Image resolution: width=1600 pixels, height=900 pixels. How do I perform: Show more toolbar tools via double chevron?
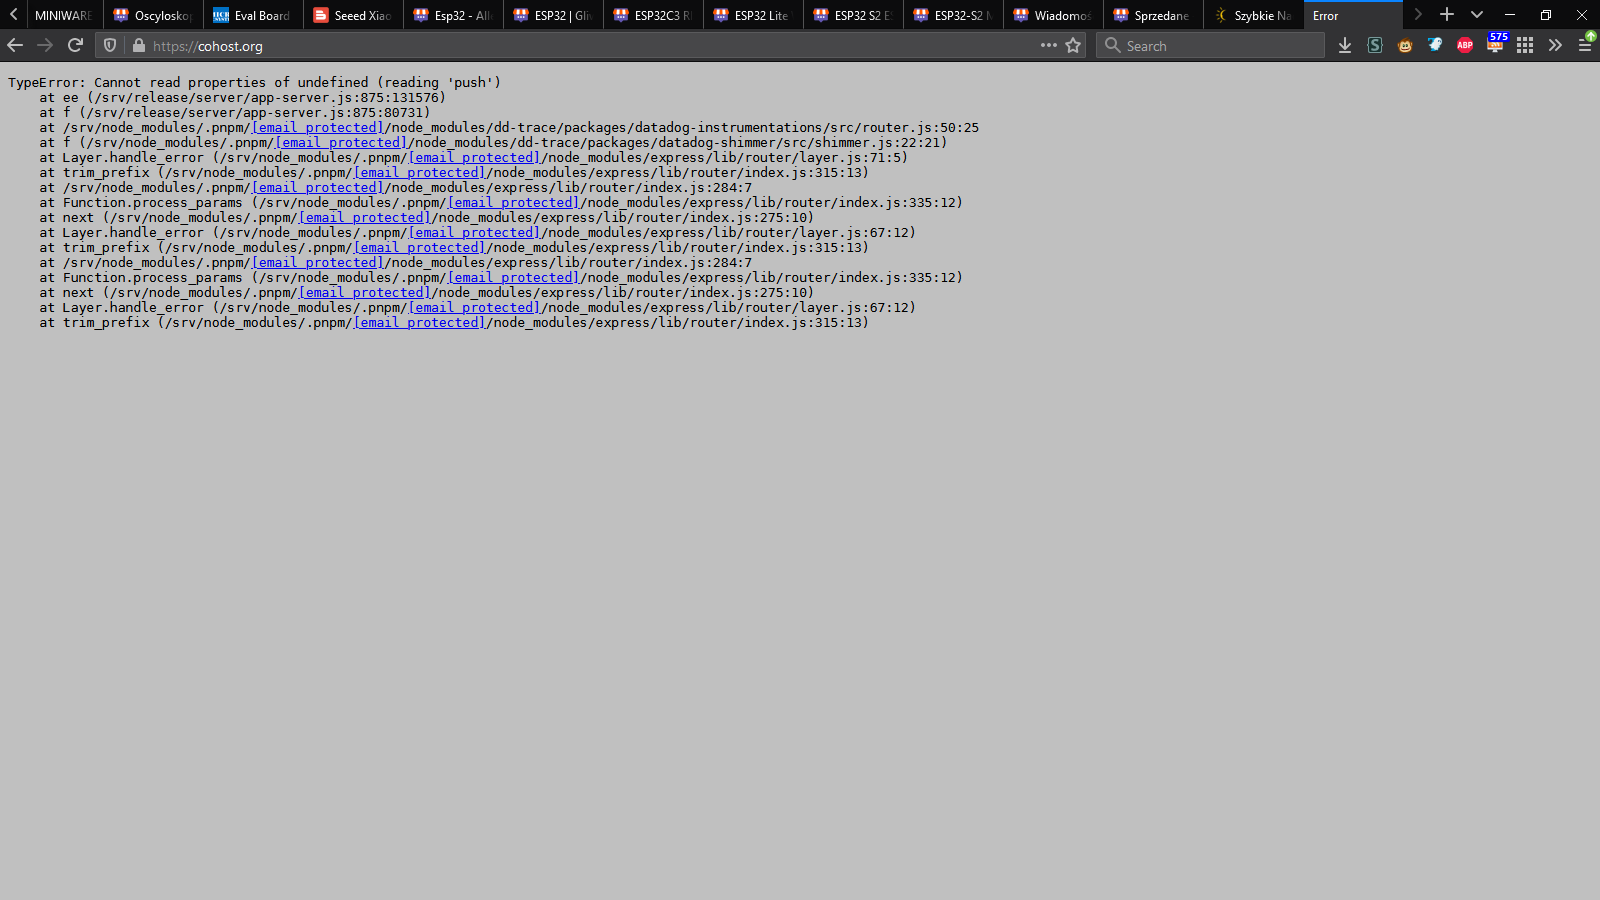[1555, 45]
